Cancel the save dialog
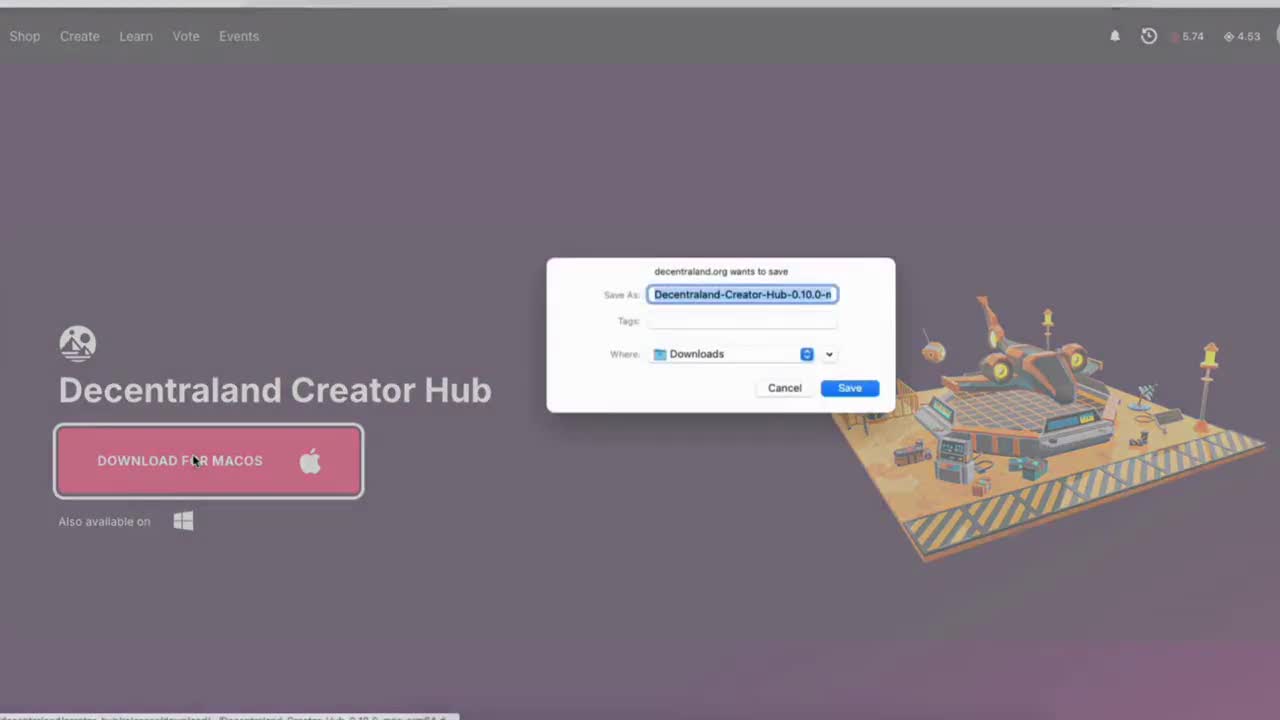Image resolution: width=1280 pixels, height=720 pixels. (x=784, y=388)
